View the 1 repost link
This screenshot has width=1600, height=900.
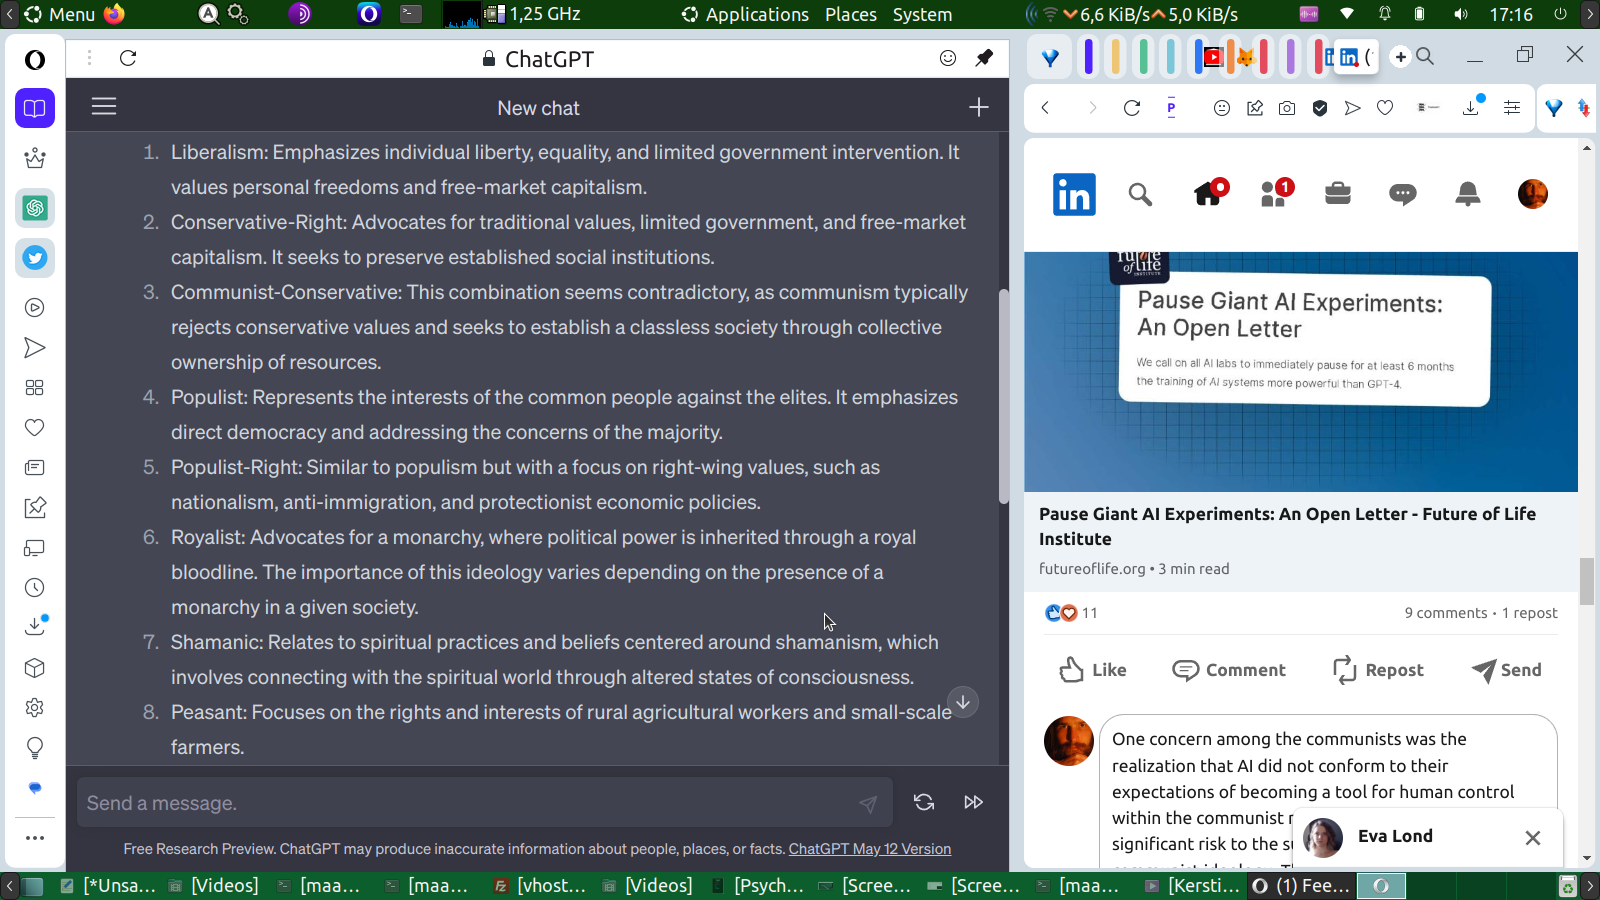pos(1530,613)
